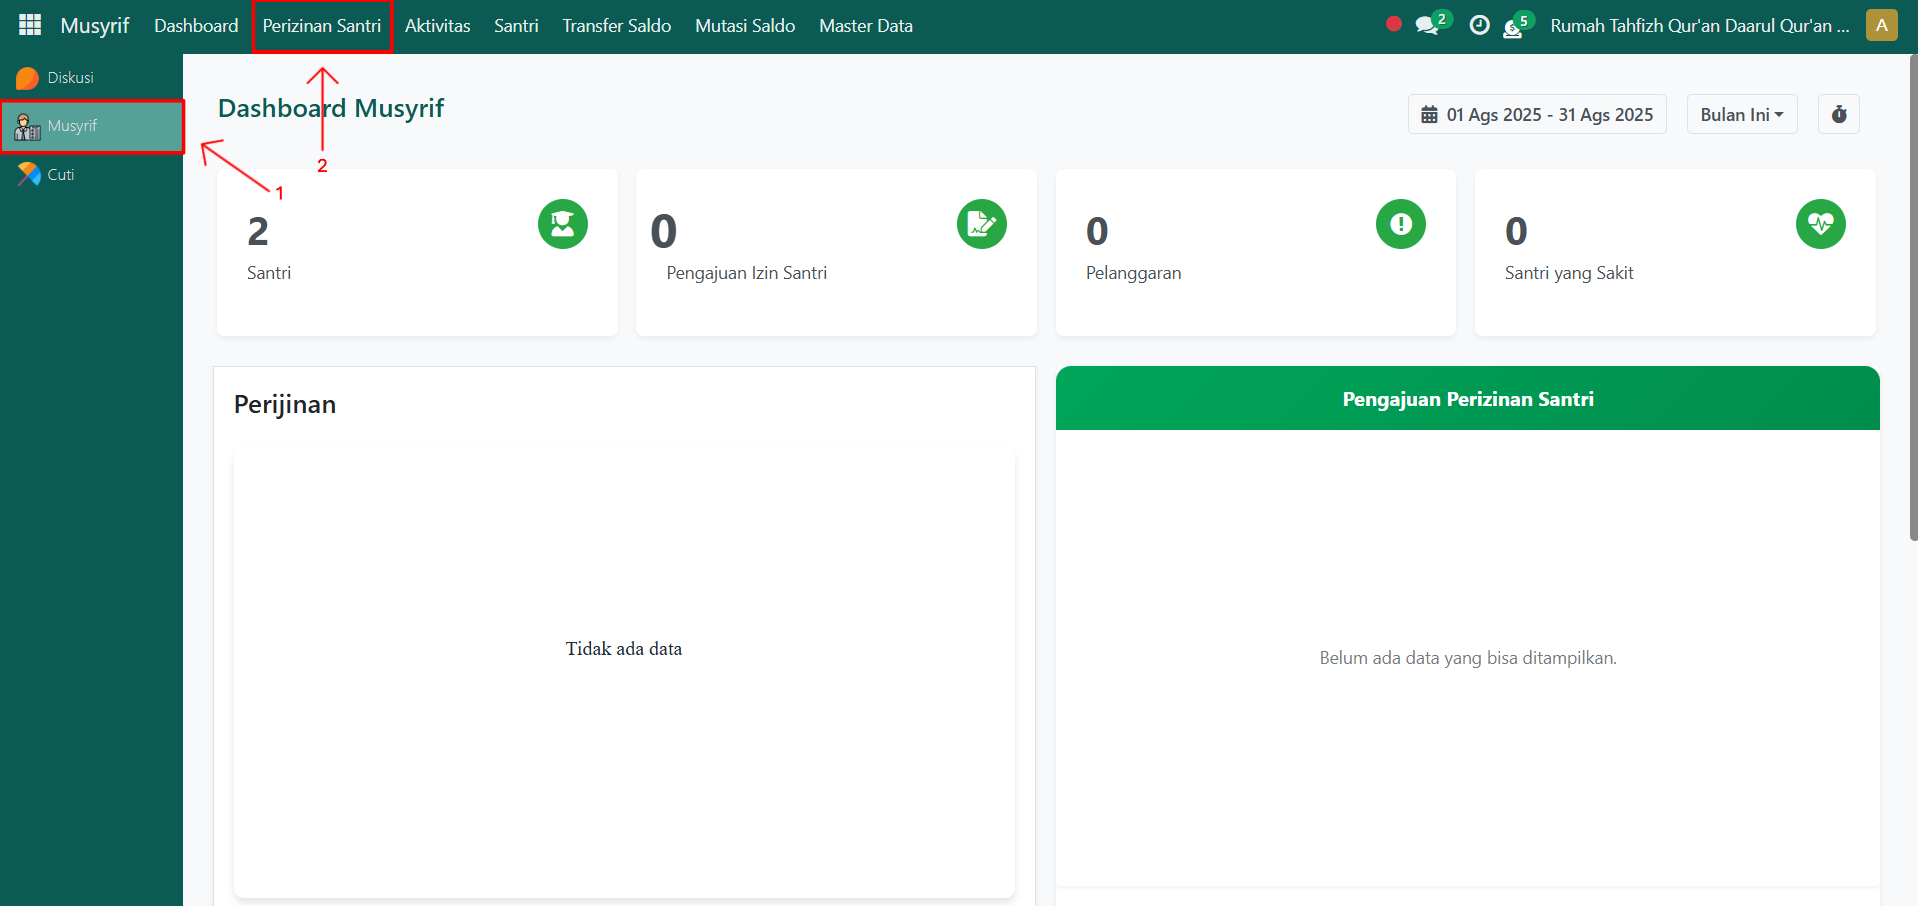Open Diskusi in the sidebar
The image size is (1918, 906).
70,78
